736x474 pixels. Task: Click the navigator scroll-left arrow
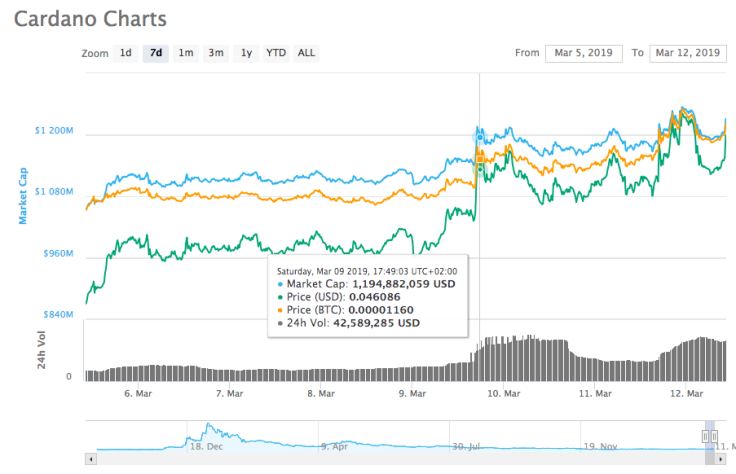point(91,459)
